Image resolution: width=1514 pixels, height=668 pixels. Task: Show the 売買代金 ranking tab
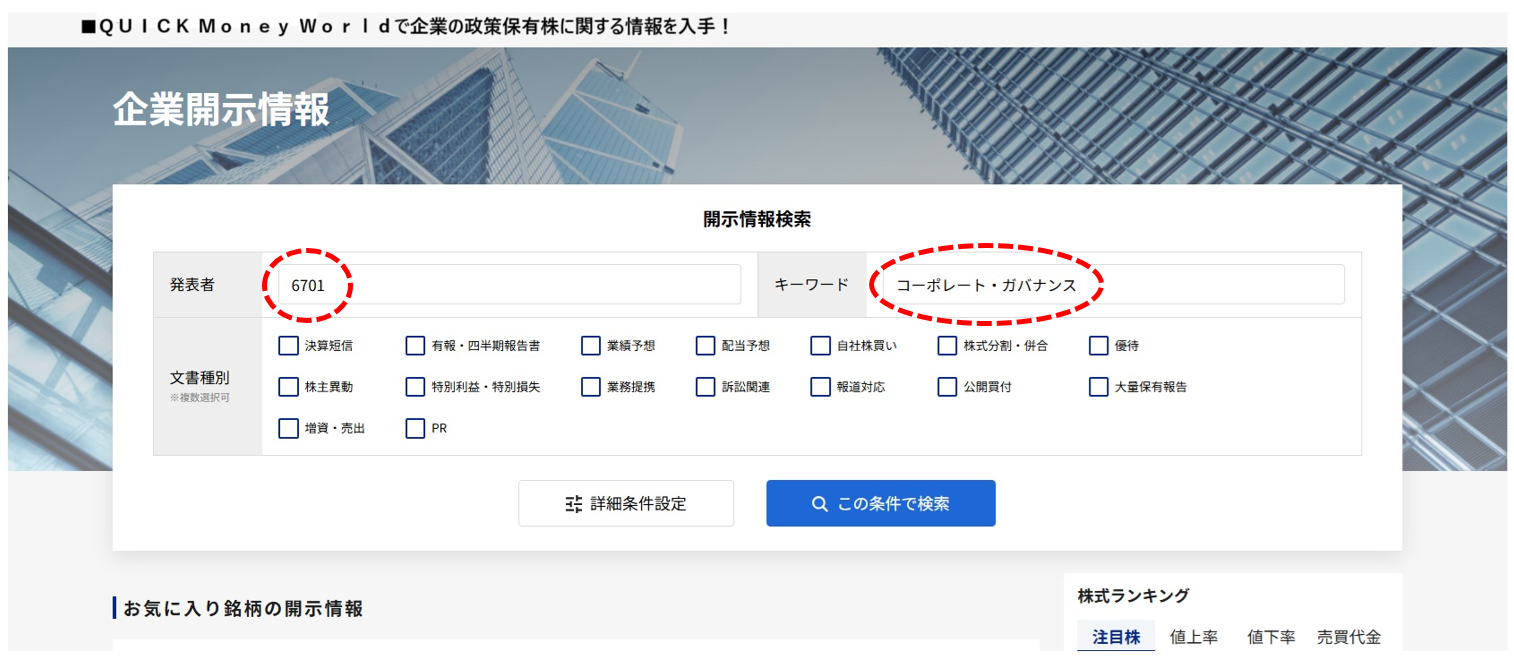tap(1348, 637)
